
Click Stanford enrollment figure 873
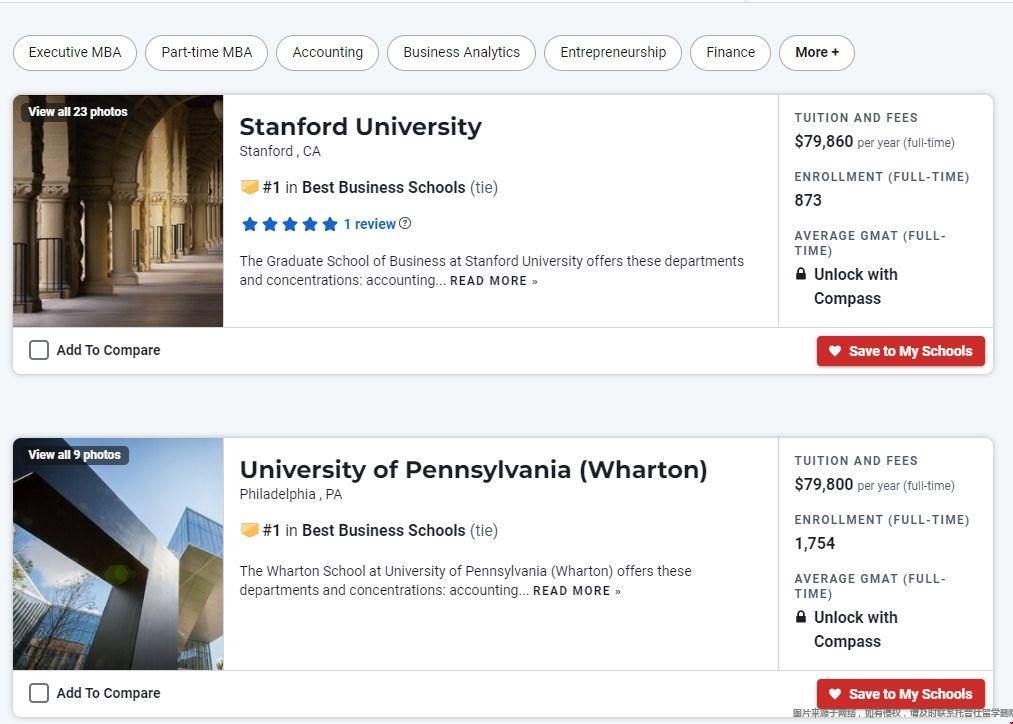coord(808,200)
